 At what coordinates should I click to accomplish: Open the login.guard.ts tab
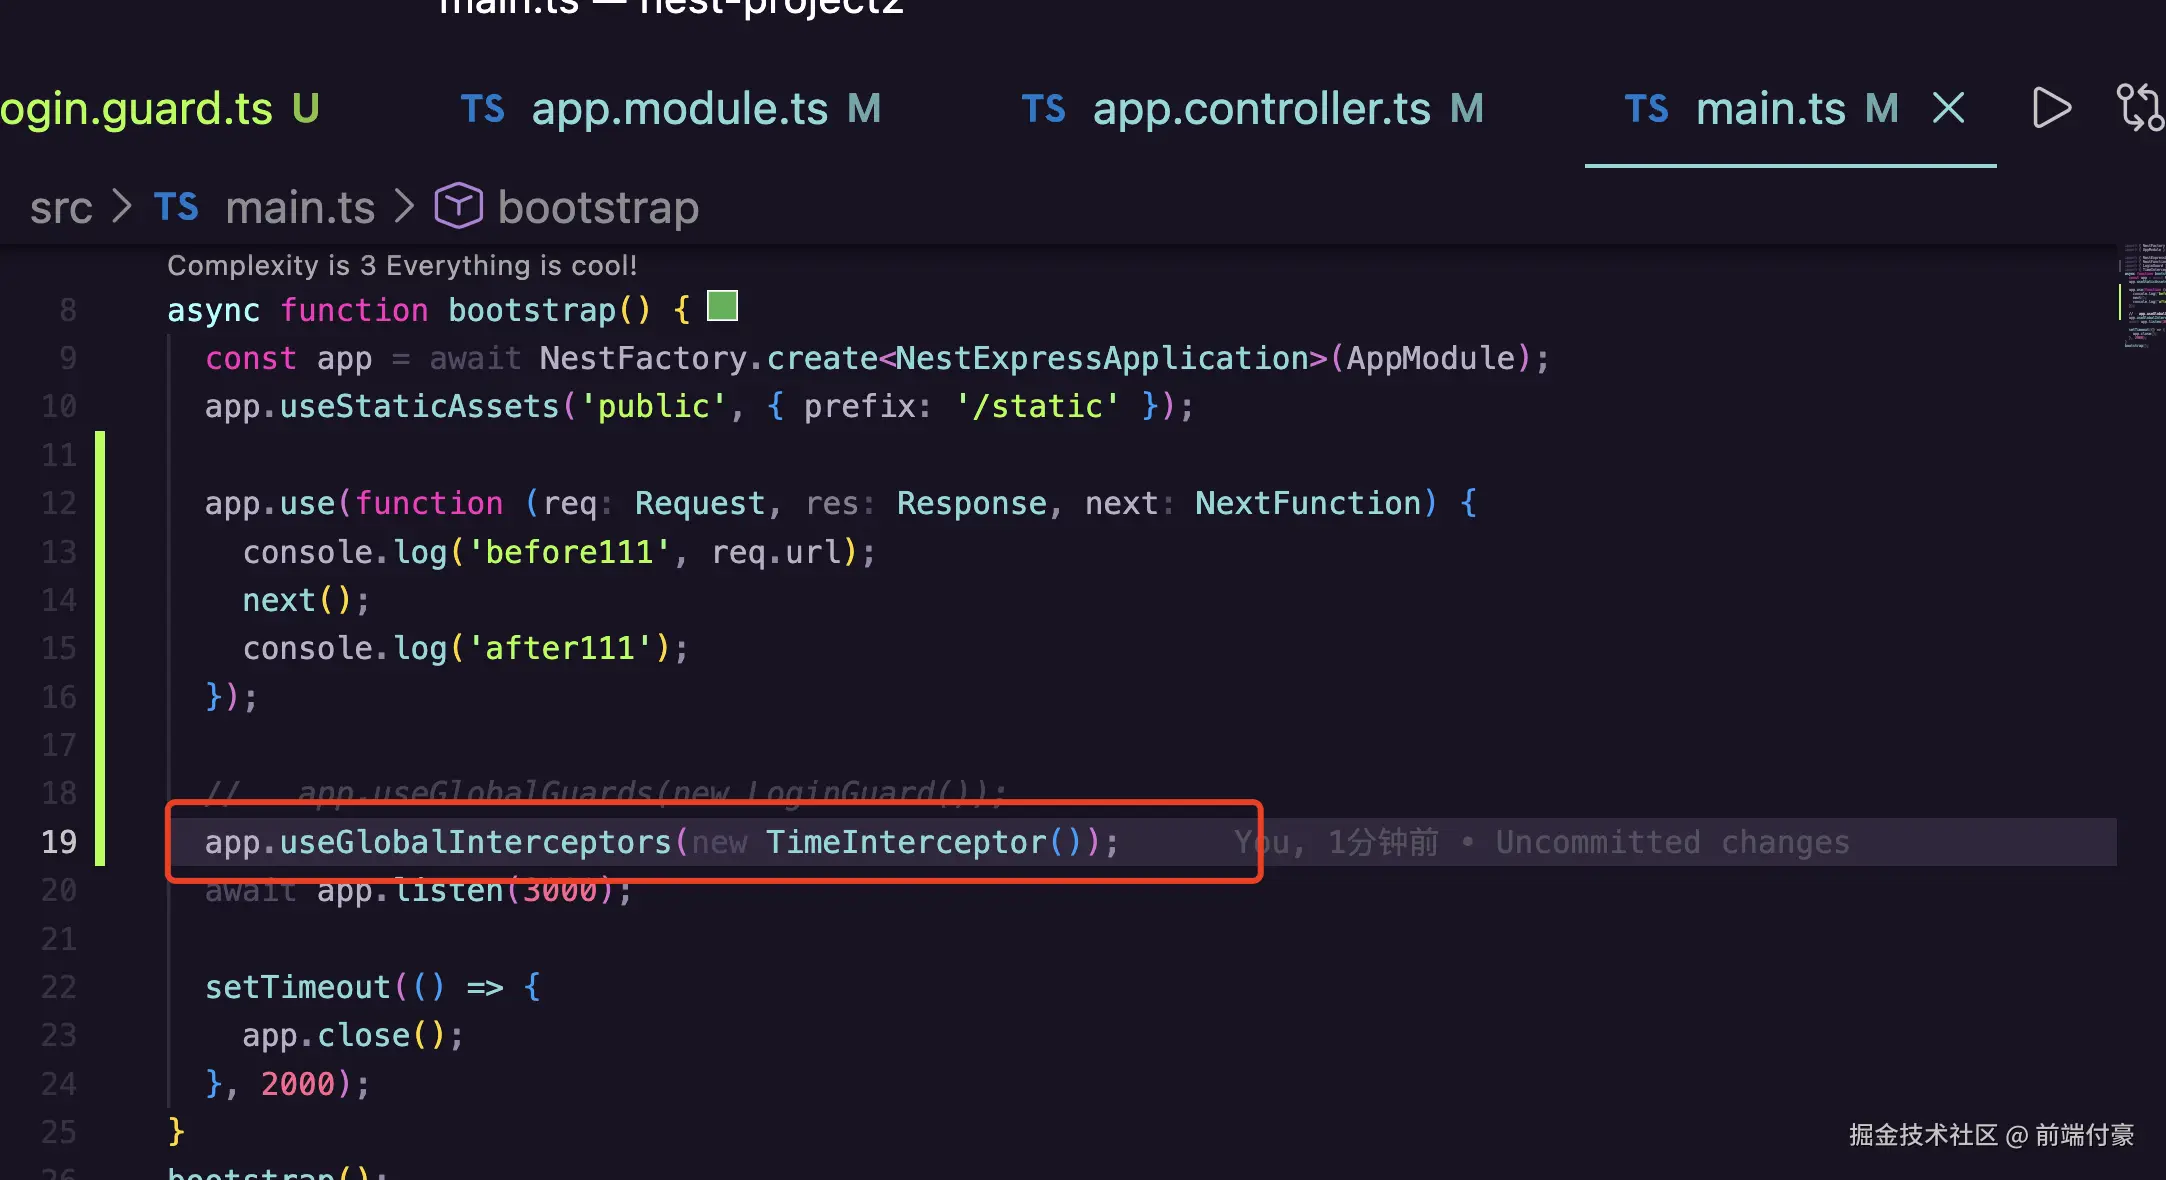click(137, 109)
